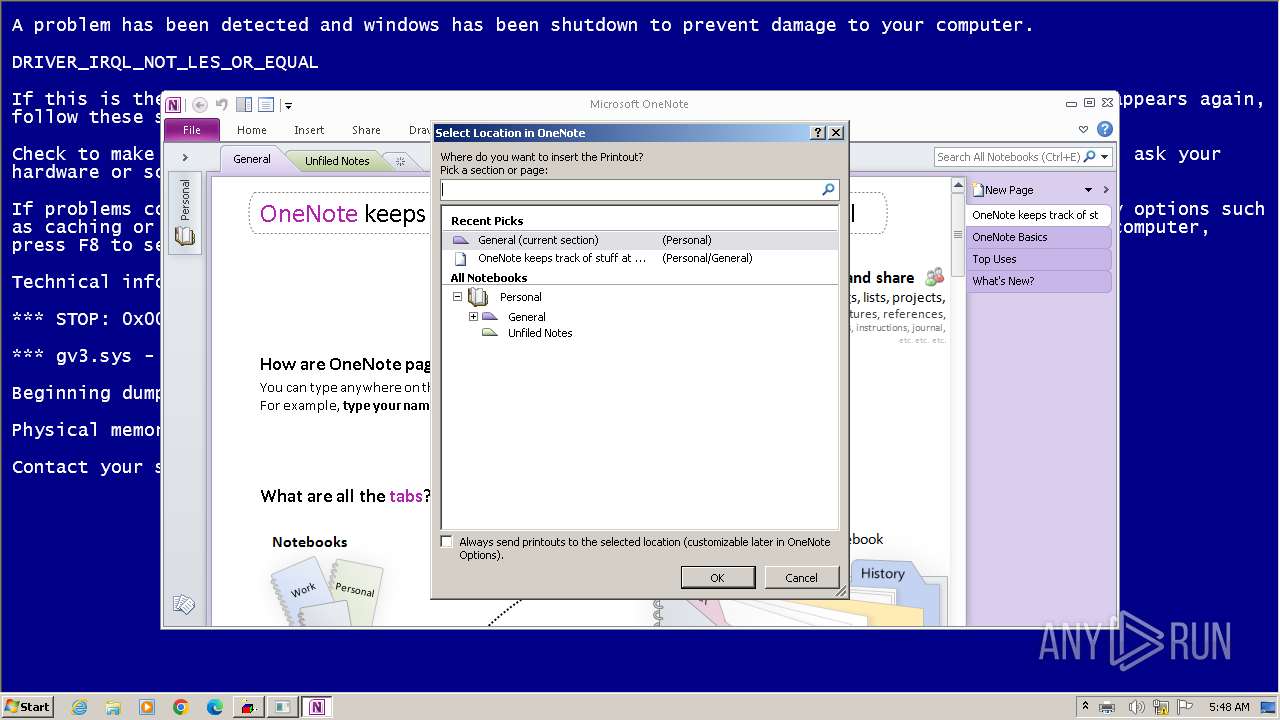Collapse the page tabs pane chevron
Screen dimensions: 1280x720
tap(1105, 190)
